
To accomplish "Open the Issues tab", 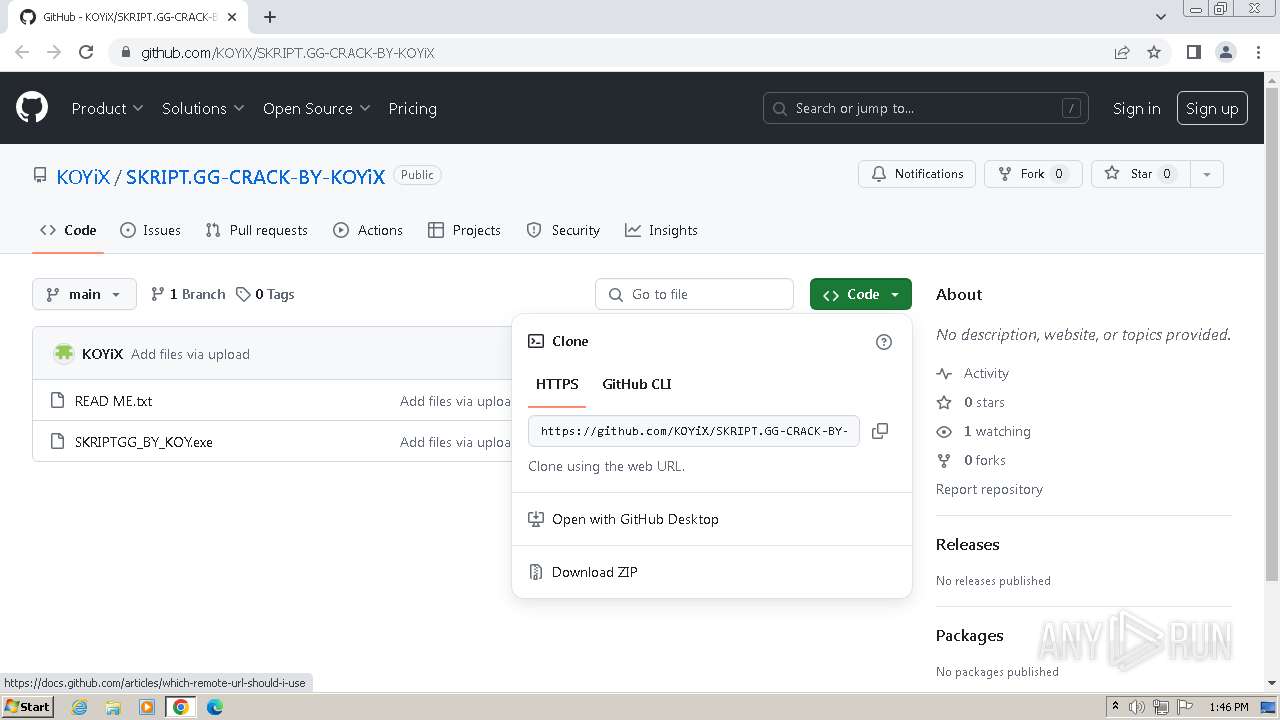I will click(x=151, y=230).
